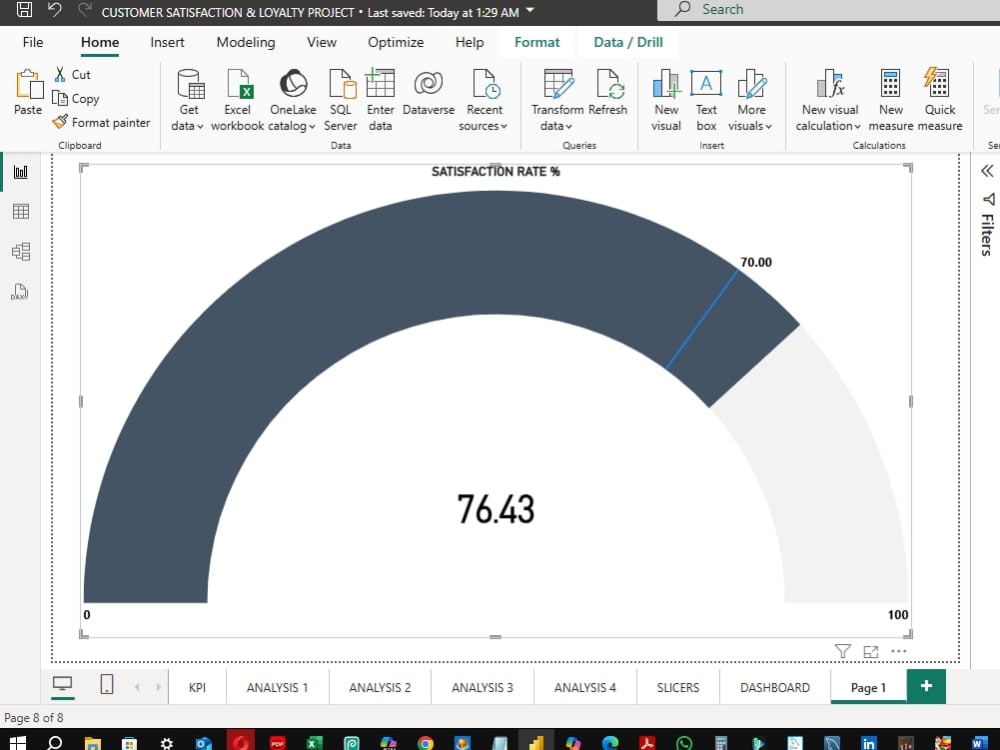Open the file name dropdown arrow
1000x750 pixels.
pyautogui.click(x=530, y=10)
